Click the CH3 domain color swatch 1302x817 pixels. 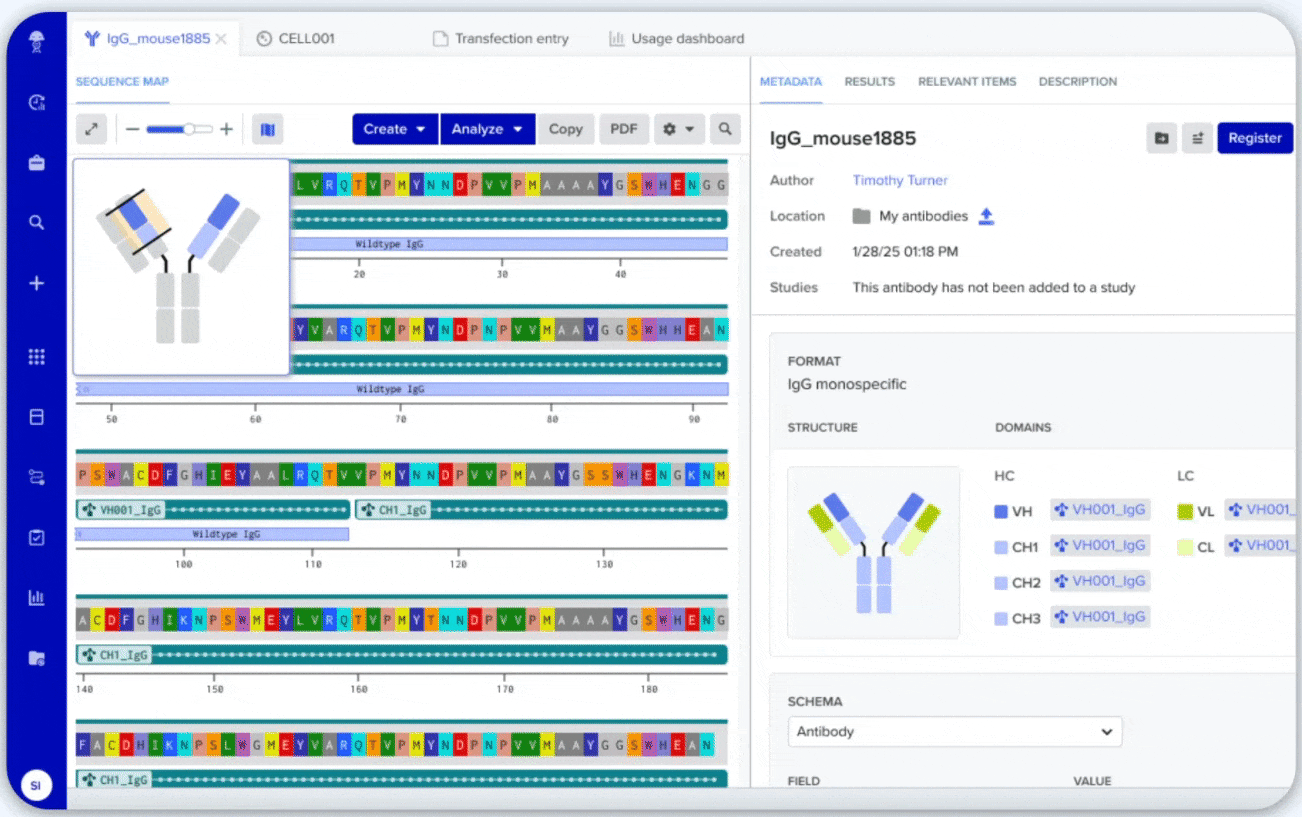tap(1001, 619)
